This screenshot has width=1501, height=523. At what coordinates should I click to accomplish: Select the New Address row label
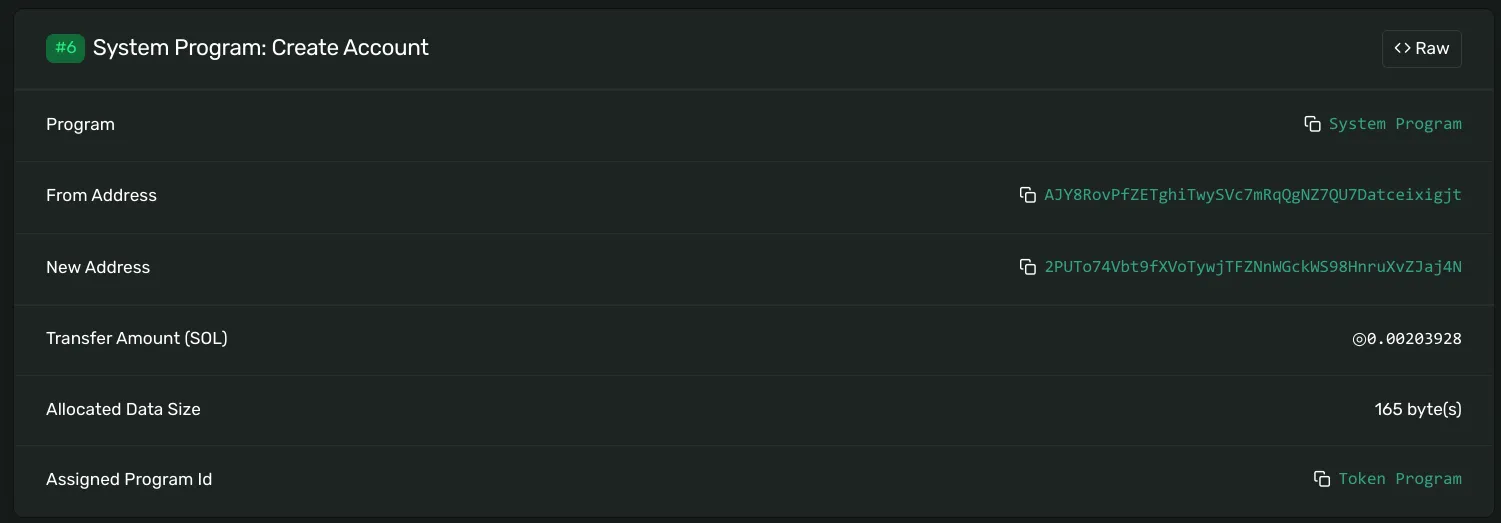click(98, 267)
